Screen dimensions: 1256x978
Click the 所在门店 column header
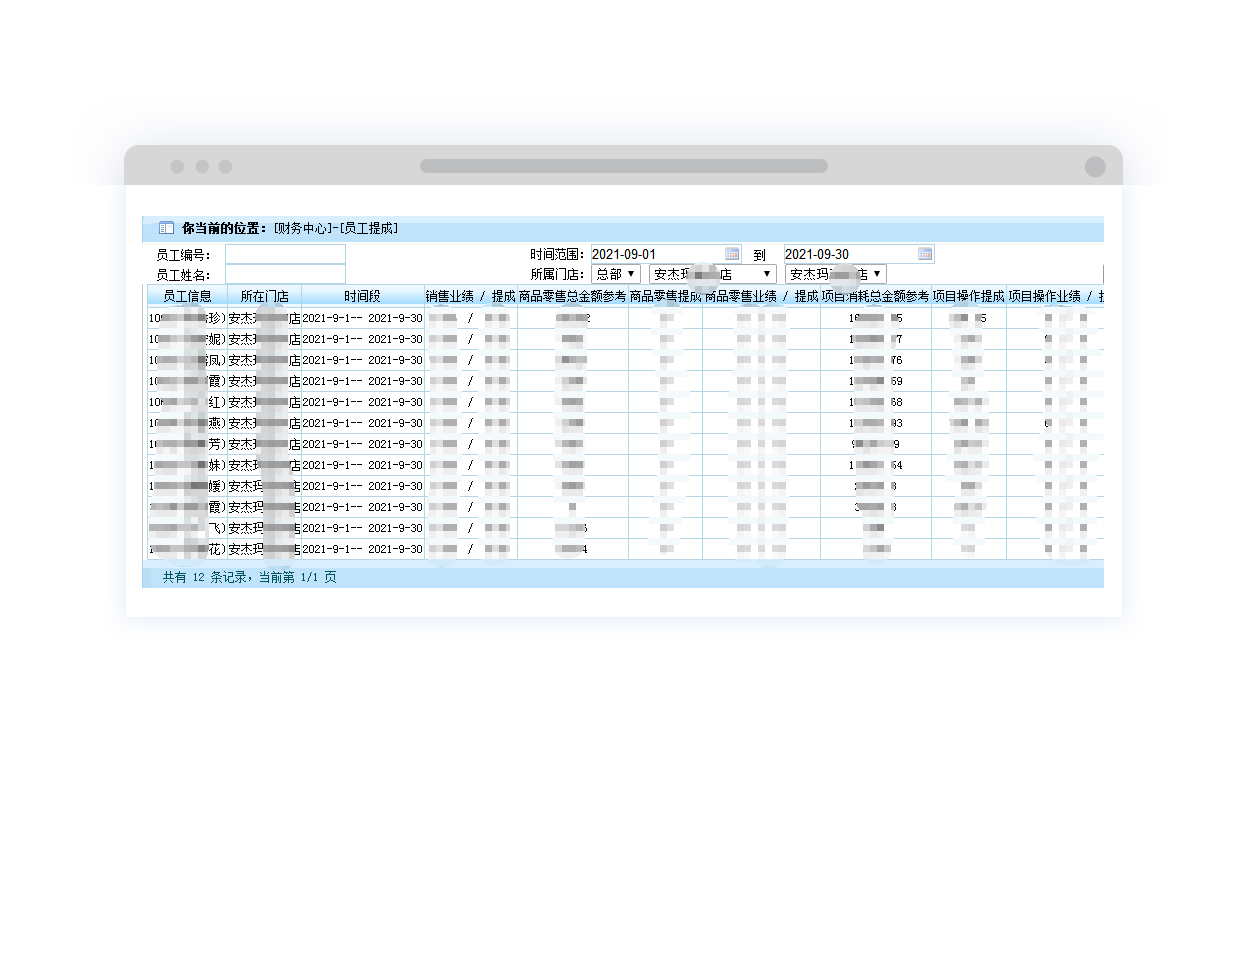click(264, 296)
